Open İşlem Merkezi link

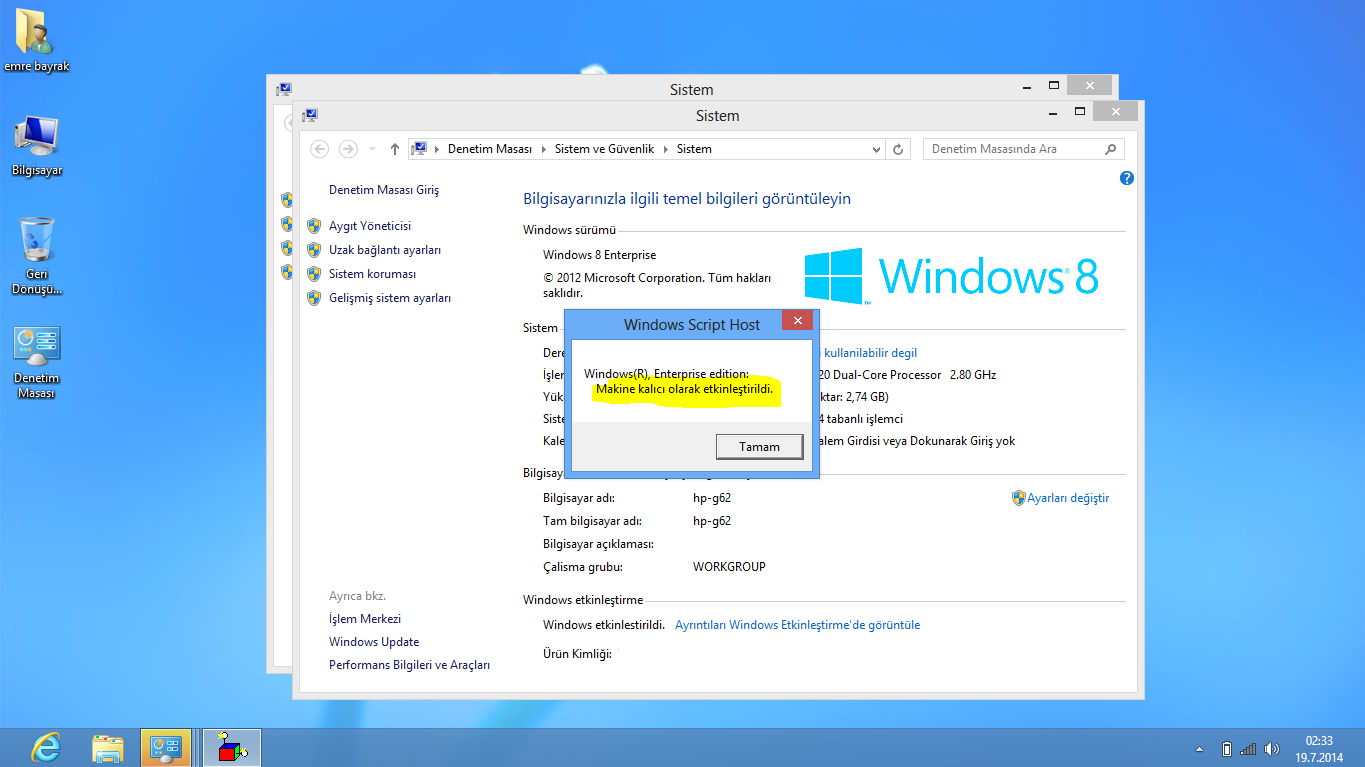coord(365,619)
